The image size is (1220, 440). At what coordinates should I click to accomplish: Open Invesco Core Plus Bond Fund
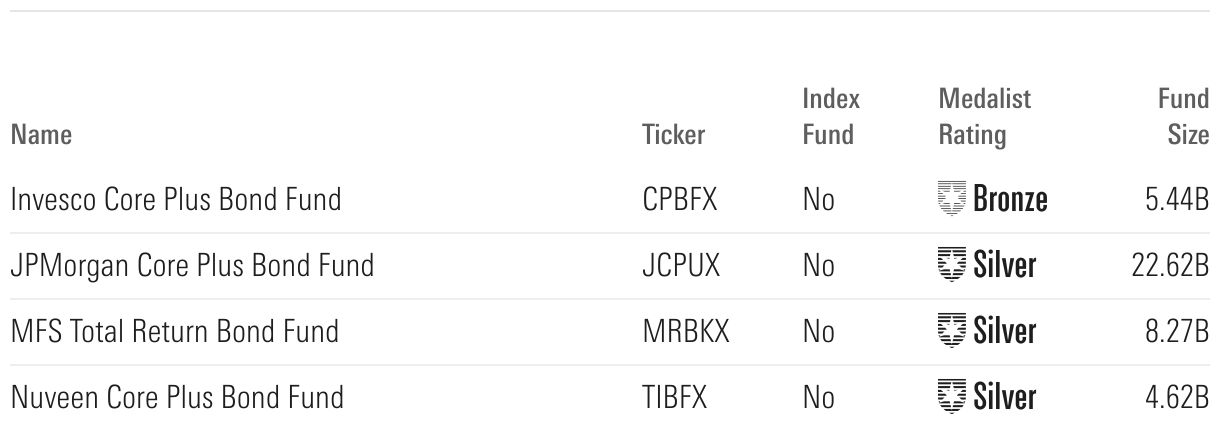point(176,200)
